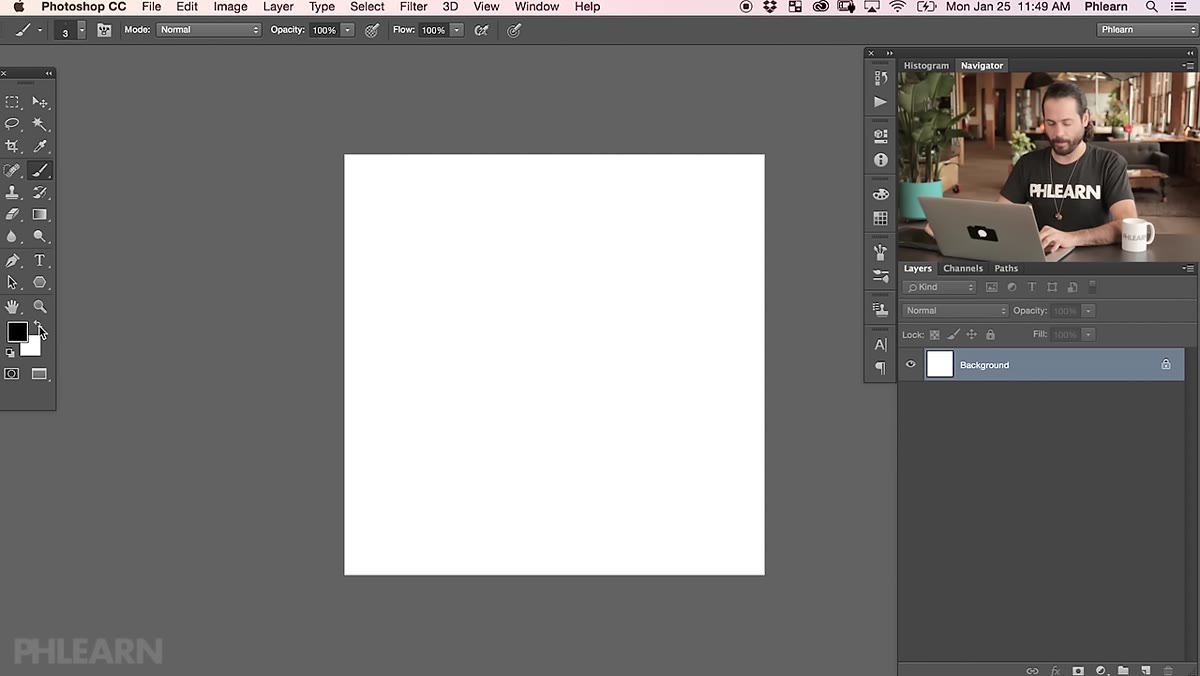Open the Phlearn workspace switcher dropdown

click(1146, 30)
